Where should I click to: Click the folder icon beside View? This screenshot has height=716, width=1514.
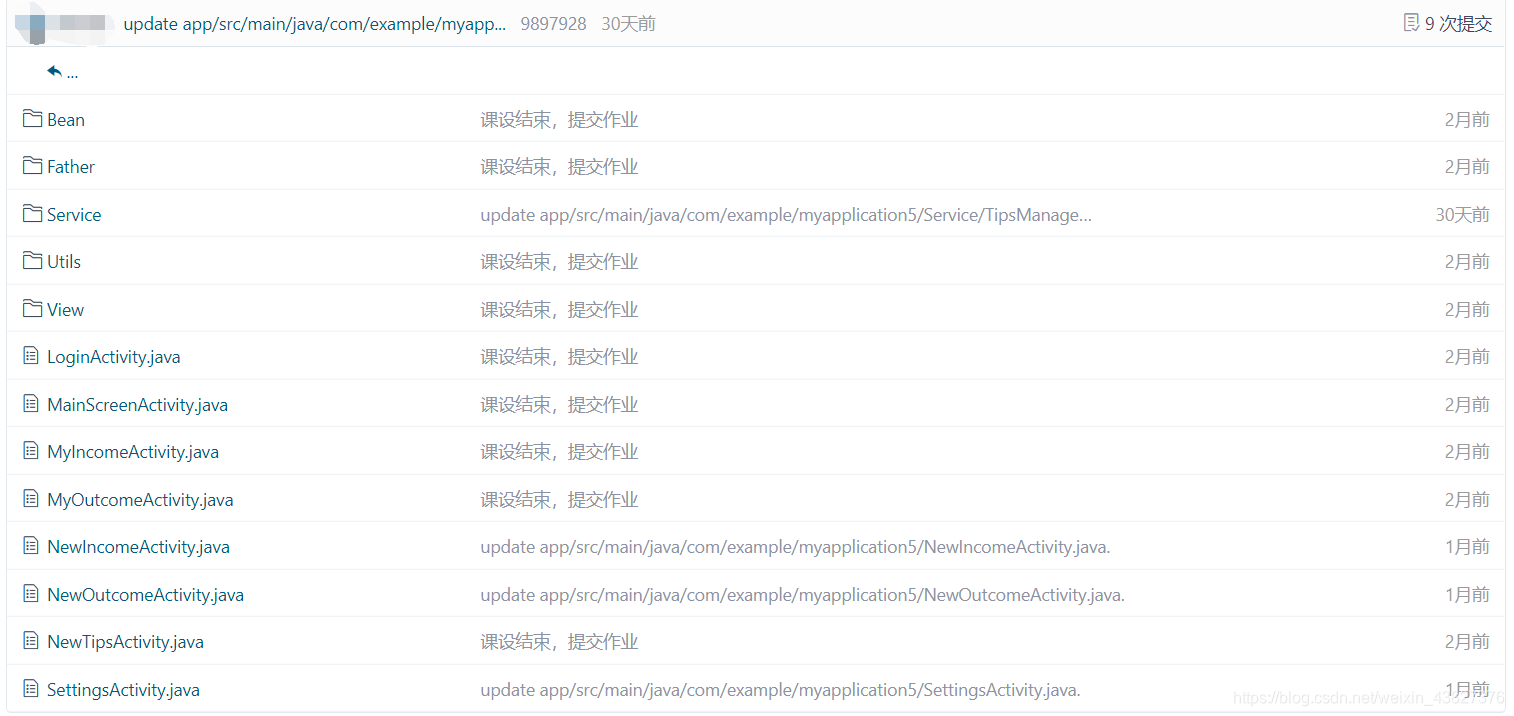point(32,309)
